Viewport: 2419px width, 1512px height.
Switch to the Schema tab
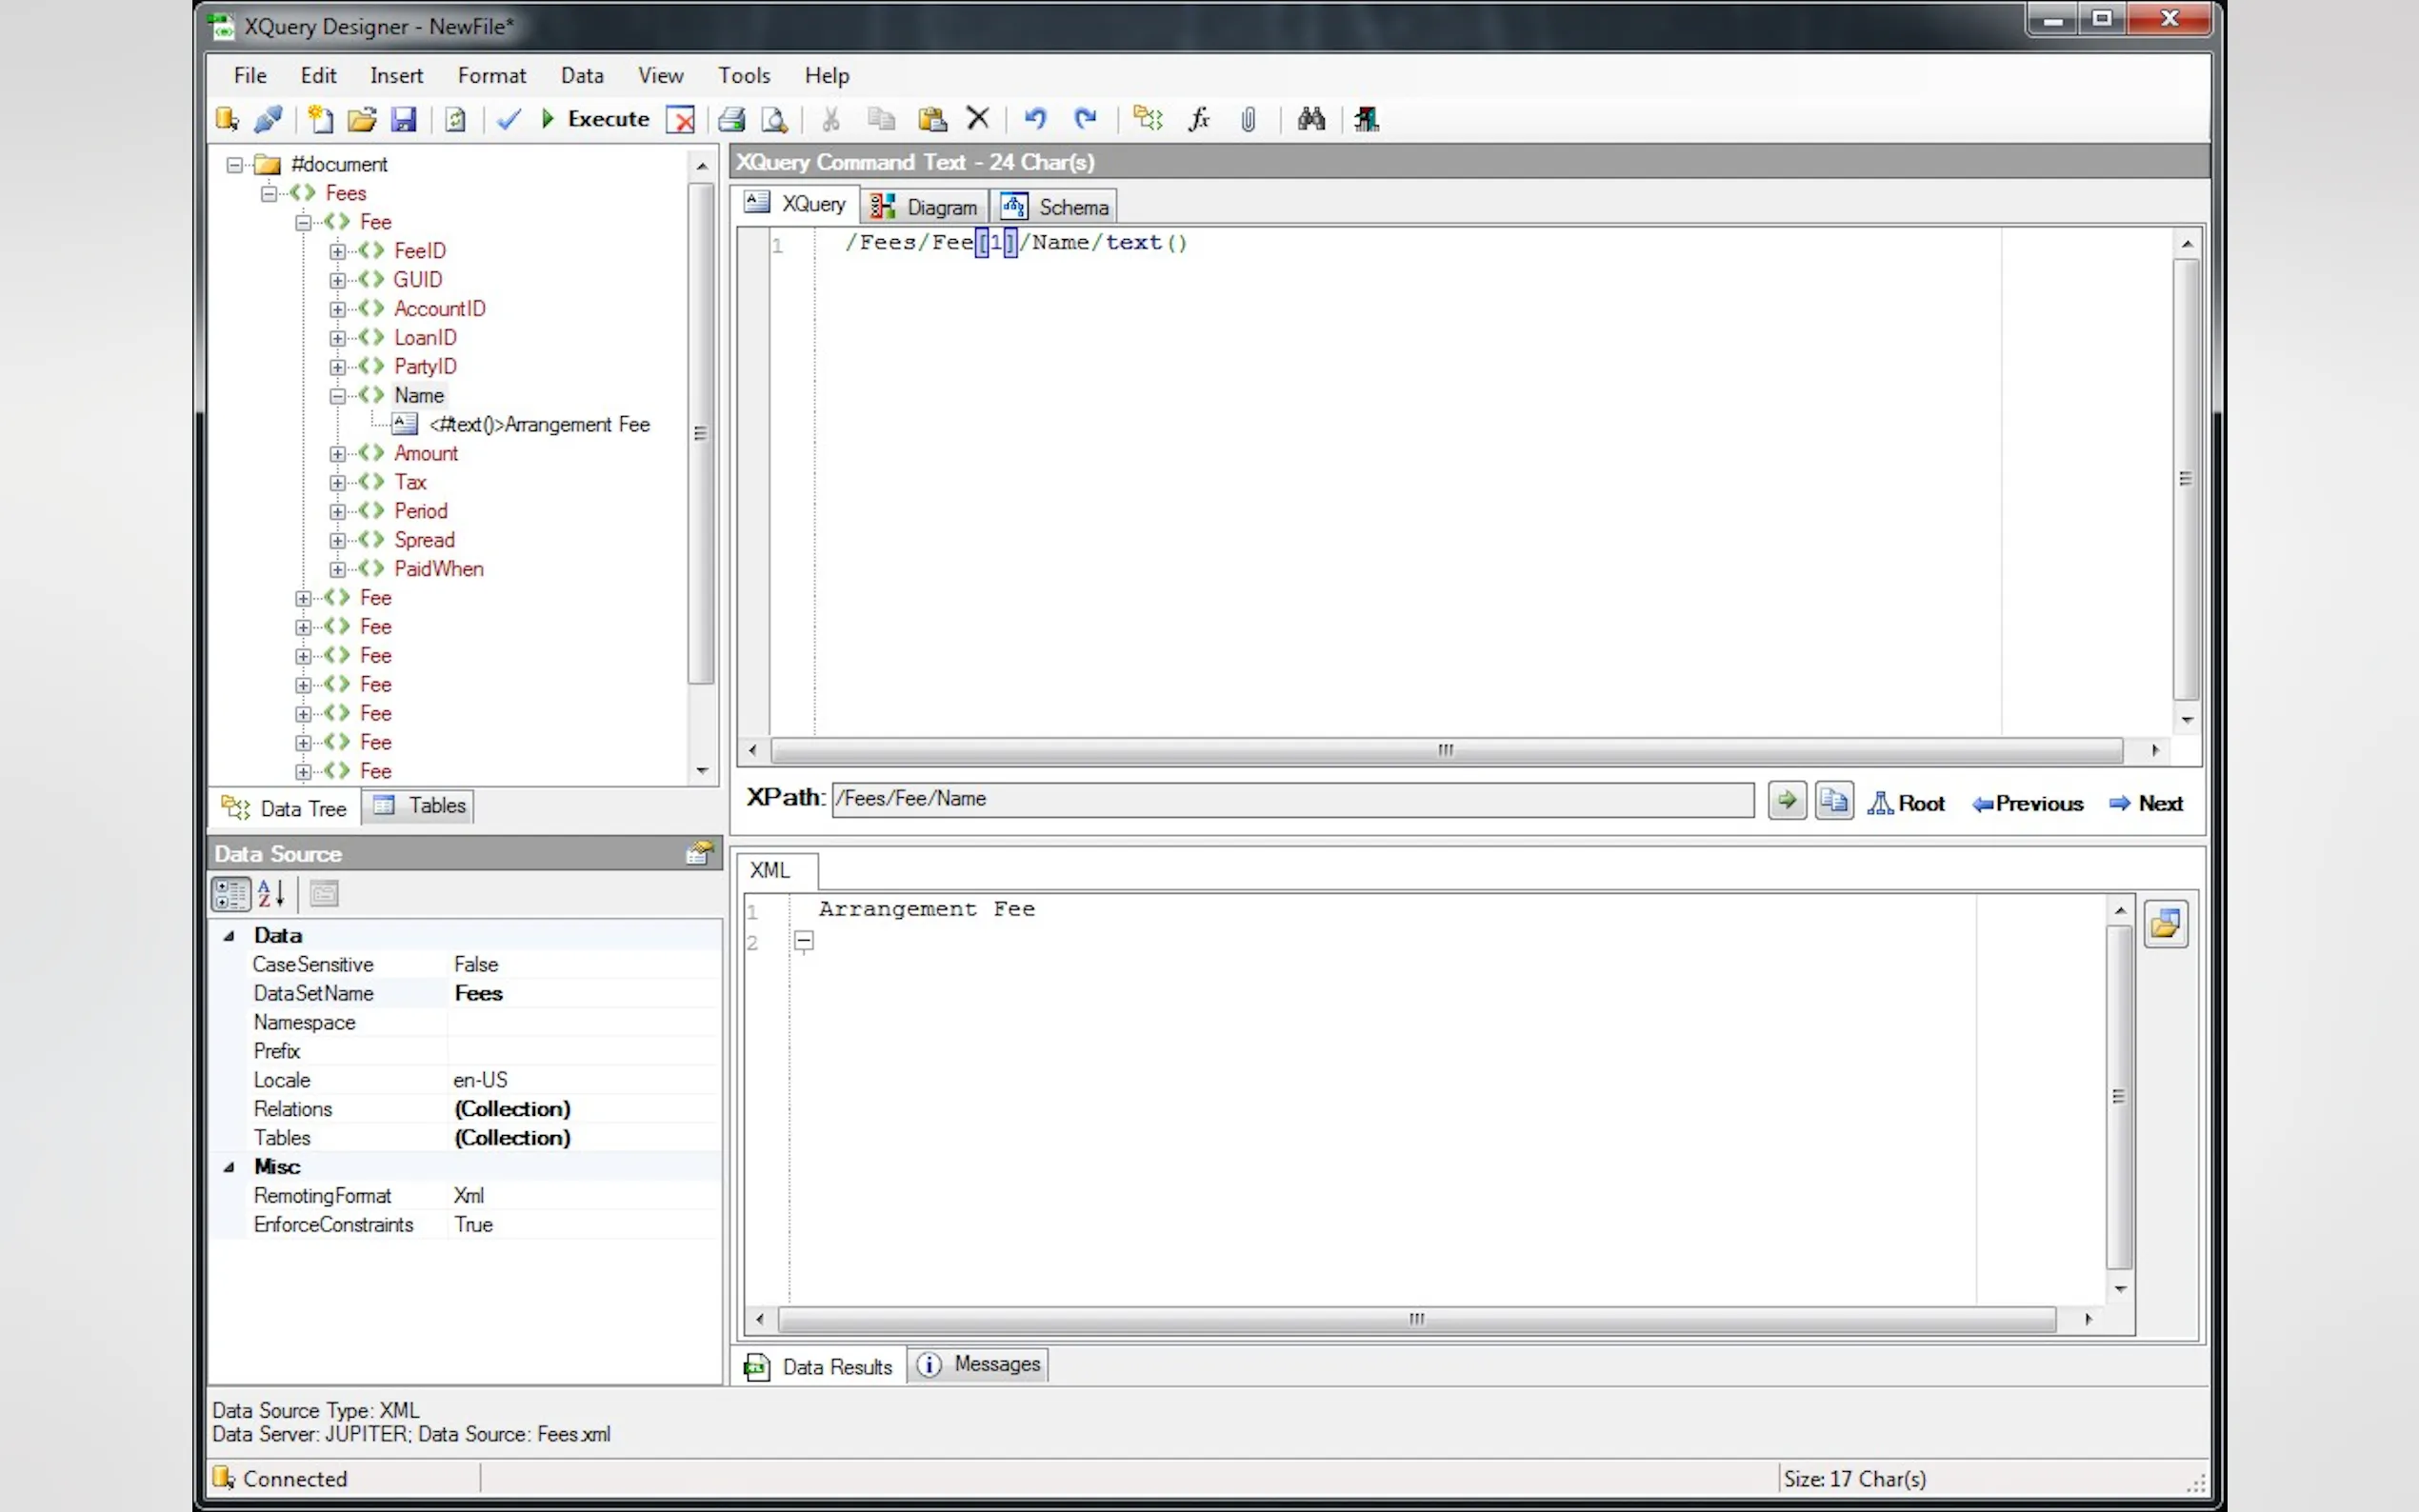pyautogui.click(x=1056, y=207)
